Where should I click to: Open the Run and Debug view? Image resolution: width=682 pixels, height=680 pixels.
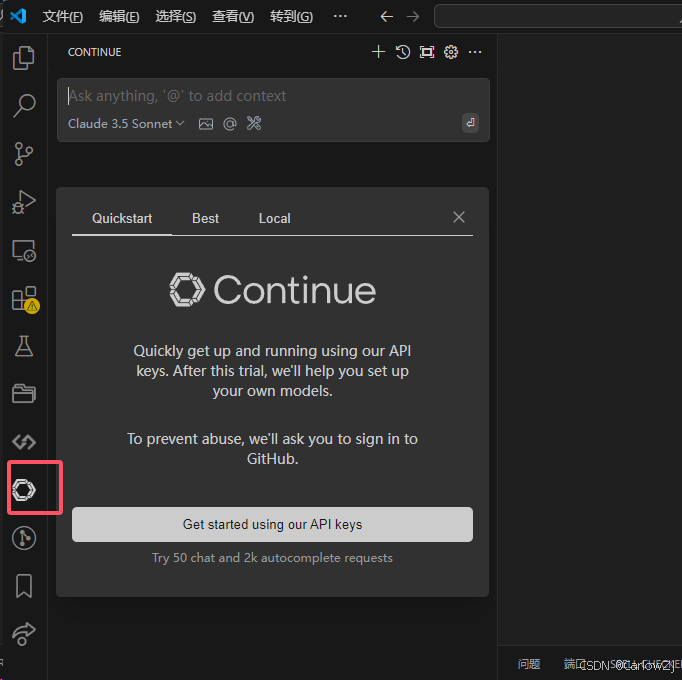pos(23,202)
